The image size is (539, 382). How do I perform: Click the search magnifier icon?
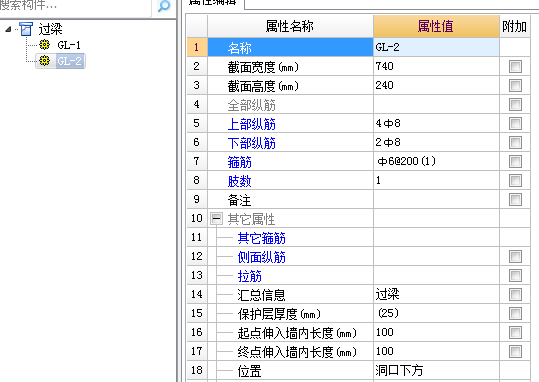(x=164, y=6)
